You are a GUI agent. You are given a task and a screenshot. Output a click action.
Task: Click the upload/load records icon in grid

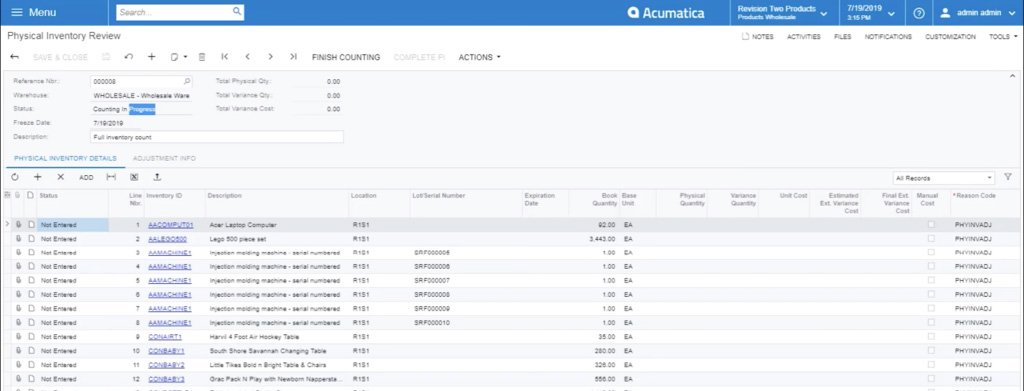click(x=157, y=177)
